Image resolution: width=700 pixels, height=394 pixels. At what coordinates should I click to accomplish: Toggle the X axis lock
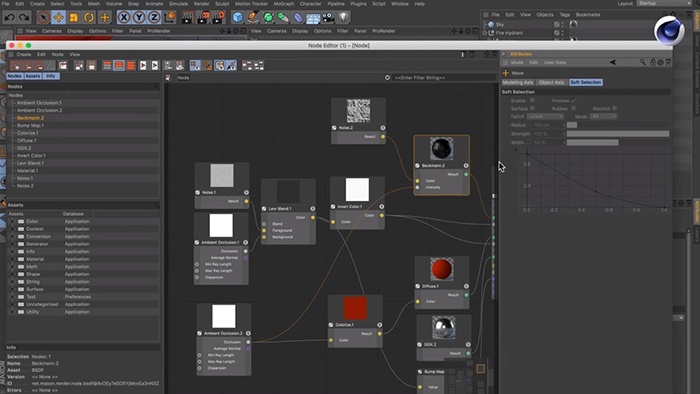pyautogui.click(x=124, y=17)
